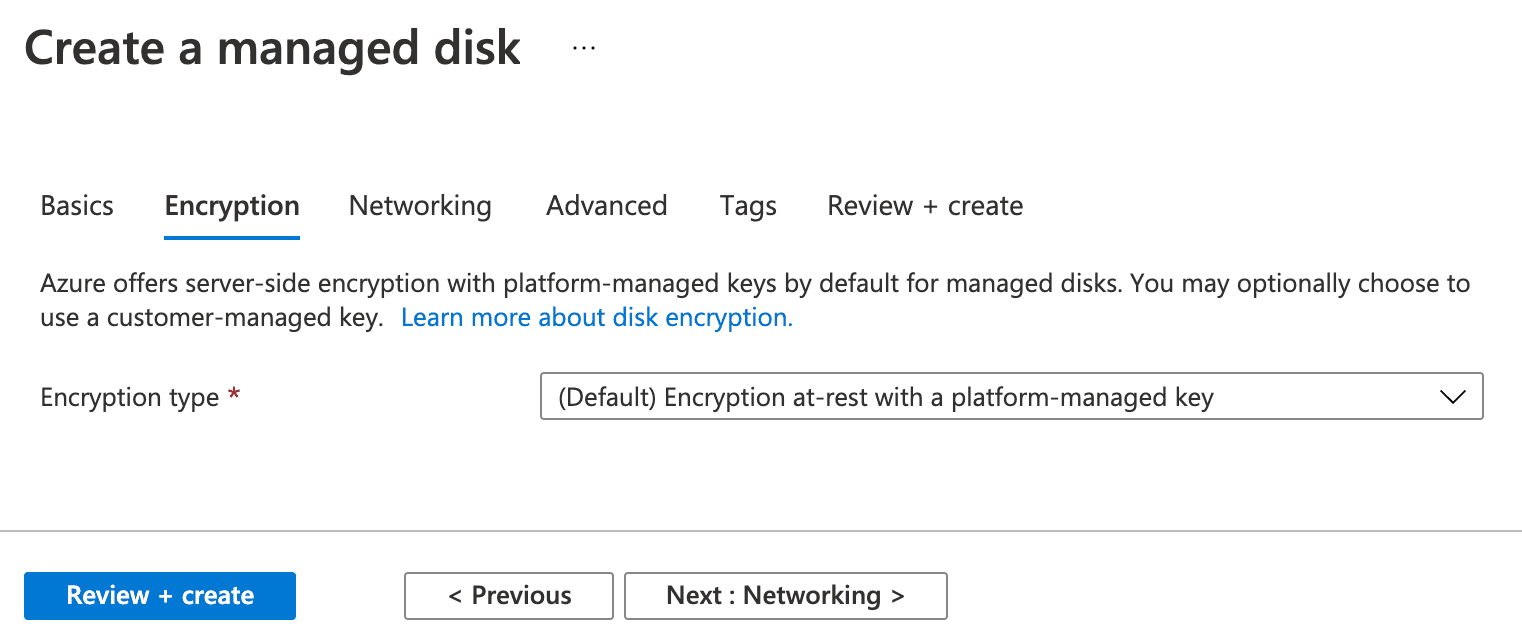Open the ellipsis menu beside the page title

pyautogui.click(x=582, y=47)
